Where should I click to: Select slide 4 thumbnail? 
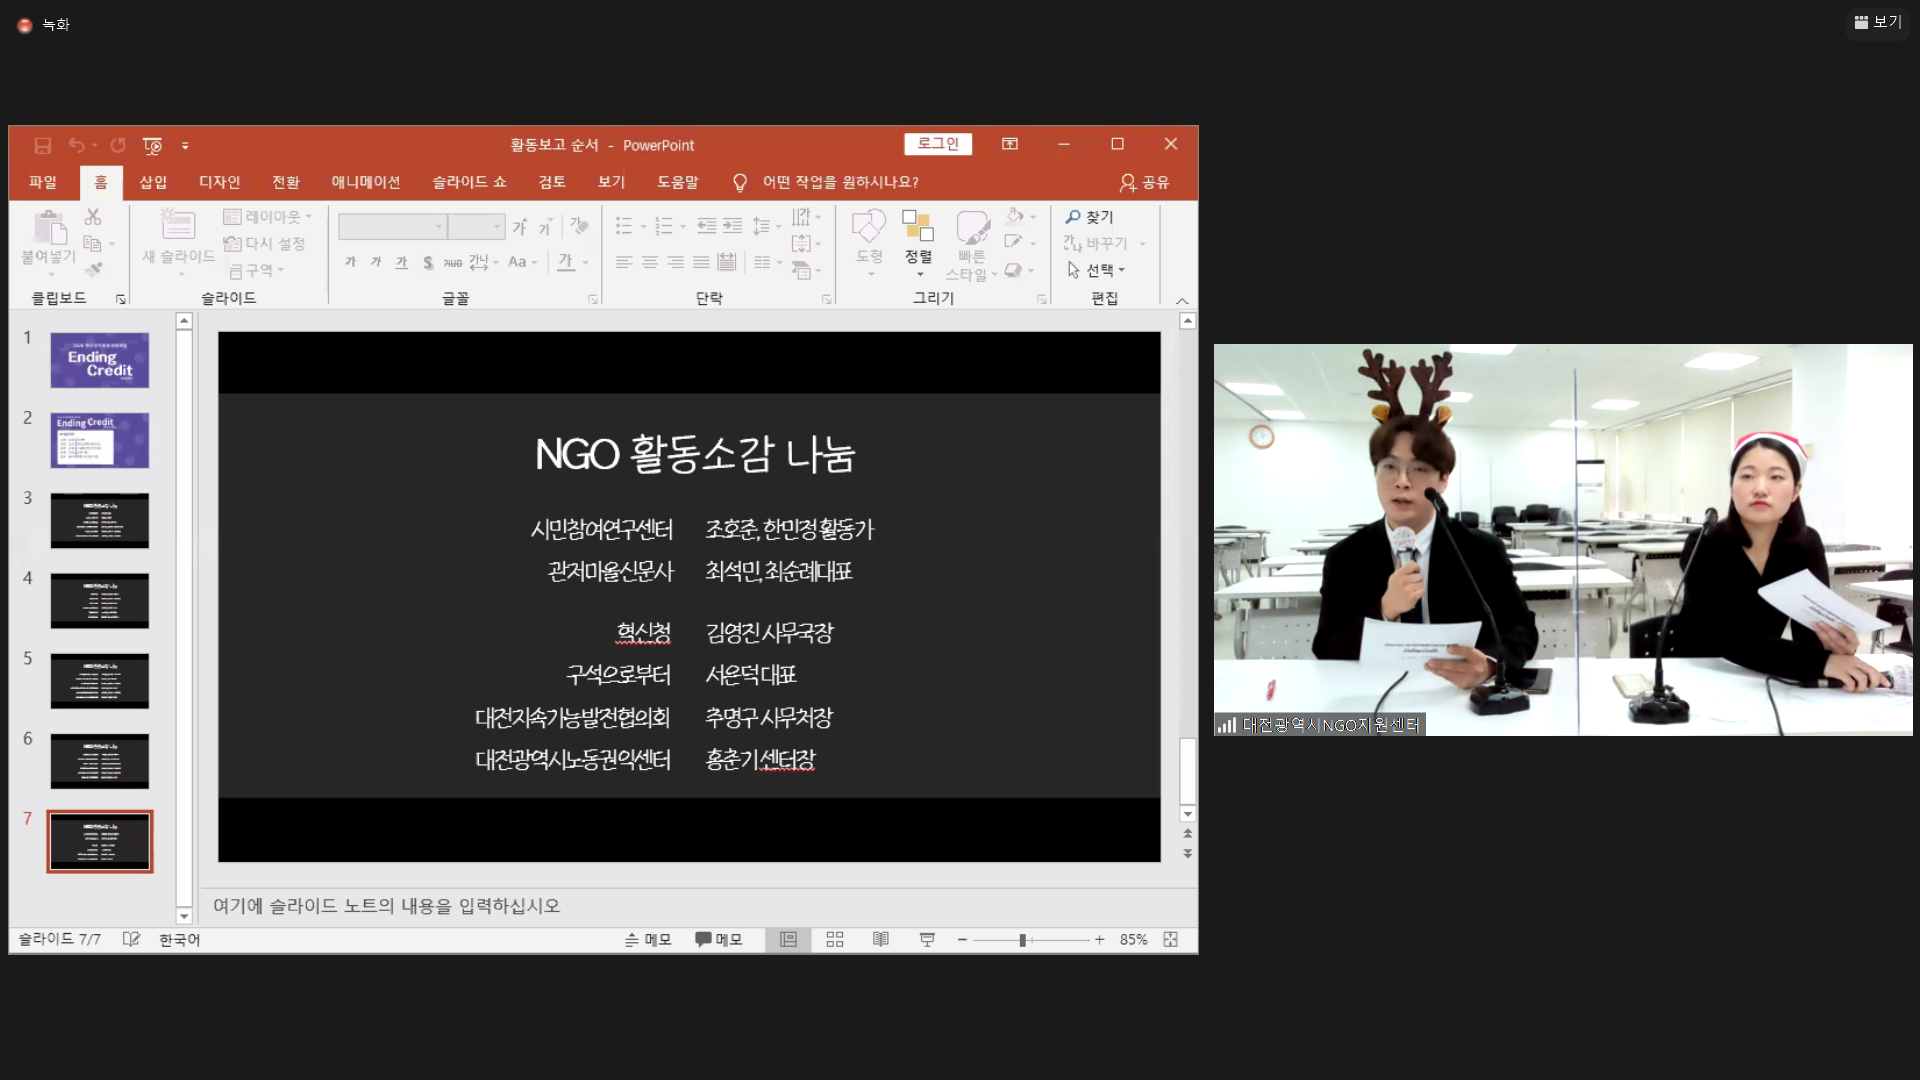pos(100,600)
